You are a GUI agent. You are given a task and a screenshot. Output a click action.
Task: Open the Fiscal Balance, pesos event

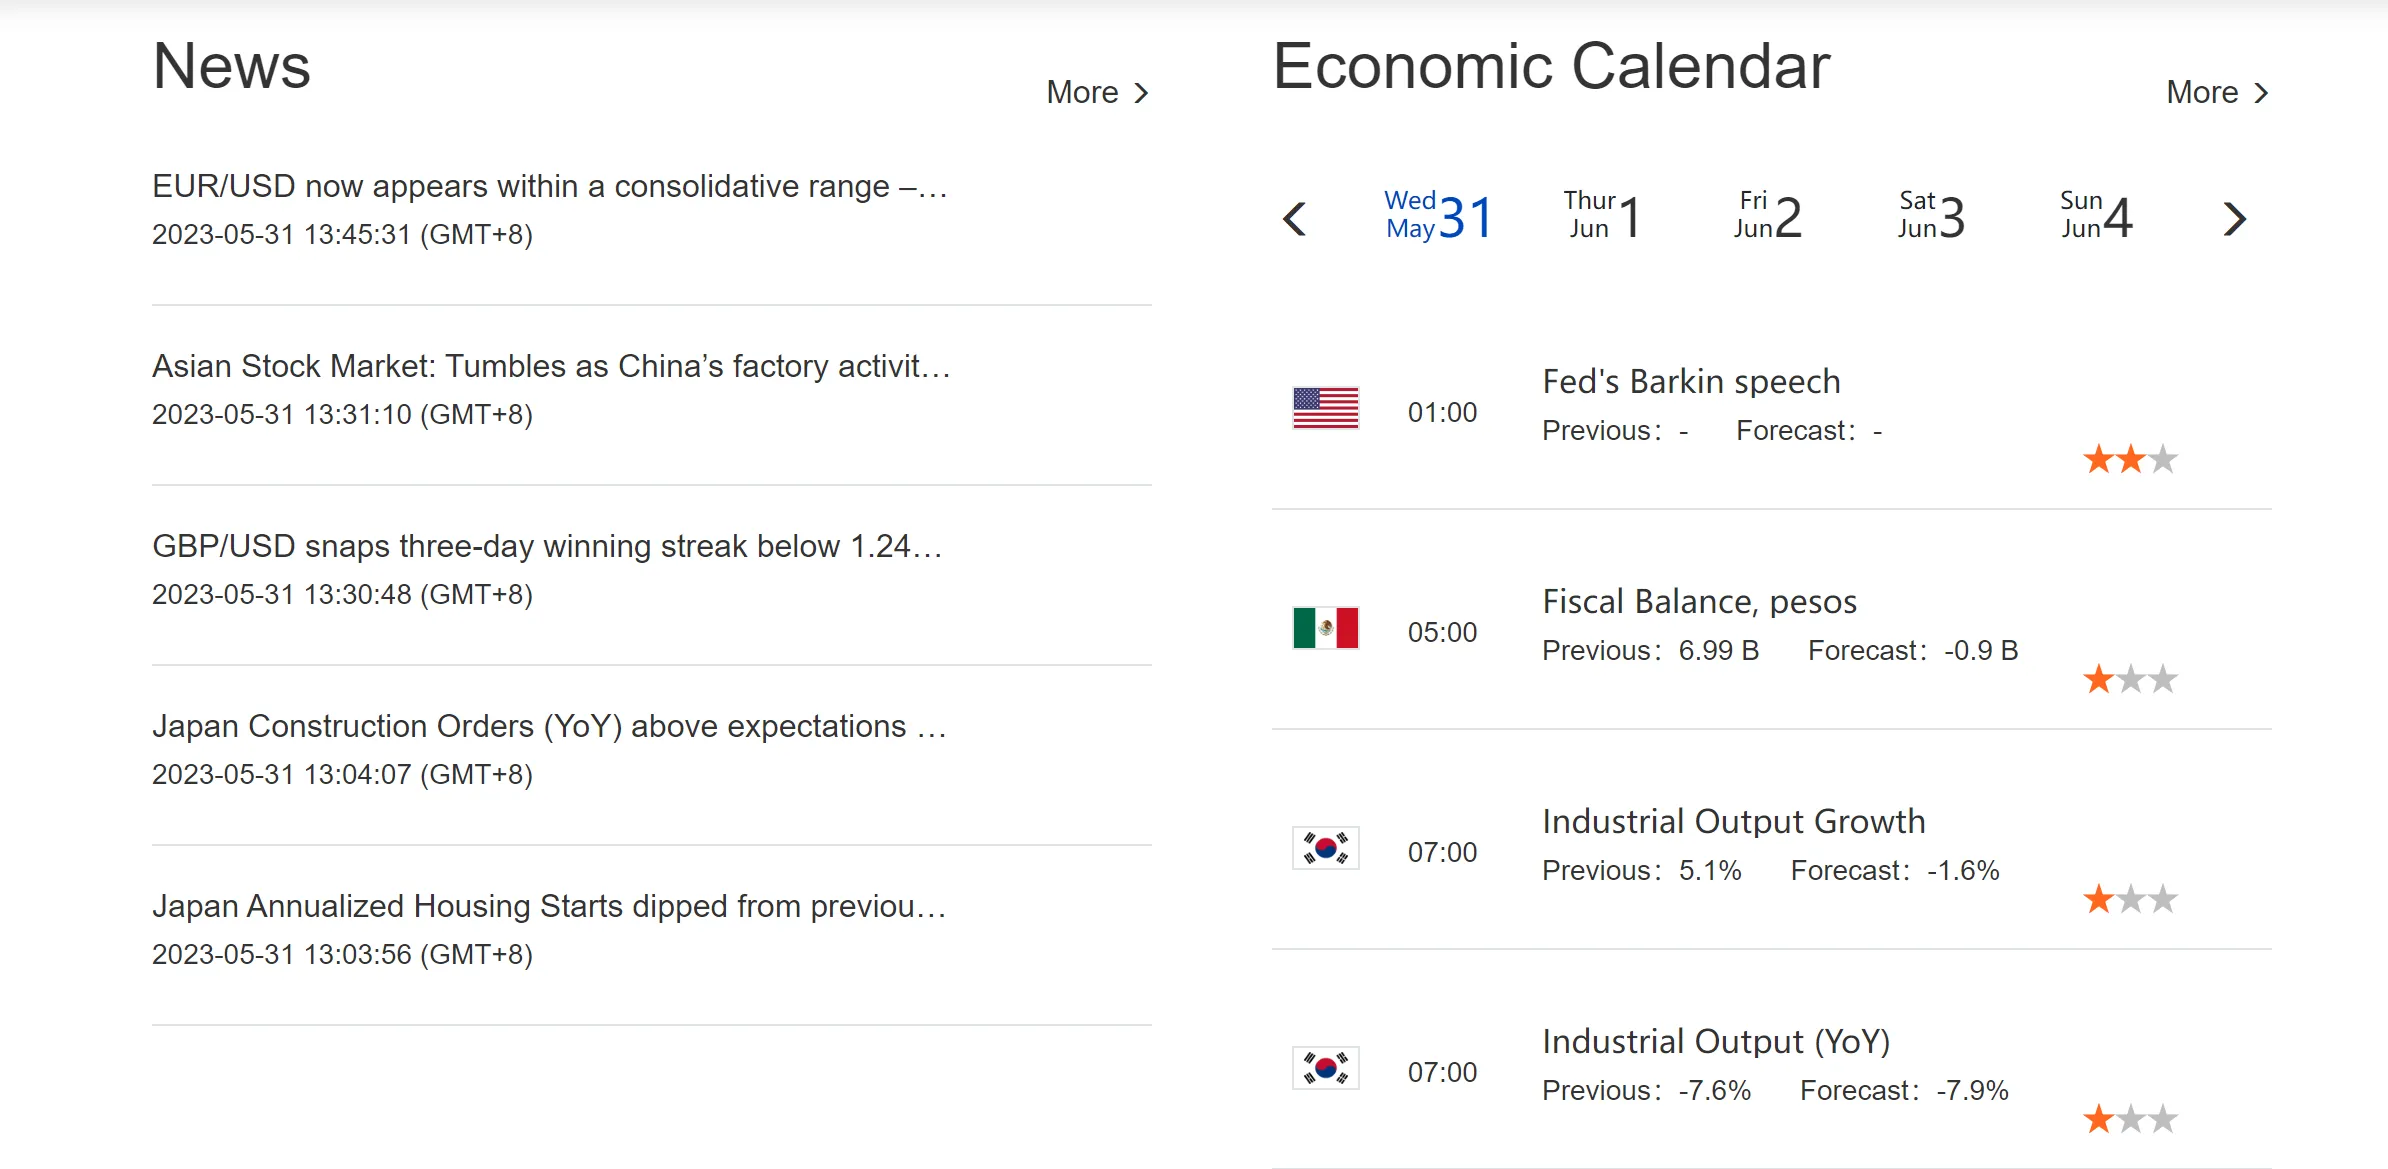(1699, 601)
